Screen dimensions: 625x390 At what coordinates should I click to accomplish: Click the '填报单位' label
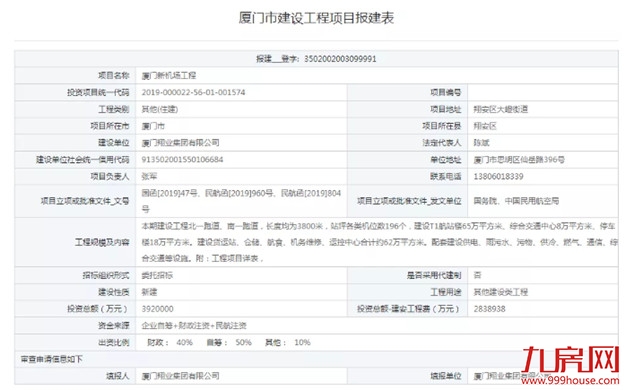[x=446, y=376]
